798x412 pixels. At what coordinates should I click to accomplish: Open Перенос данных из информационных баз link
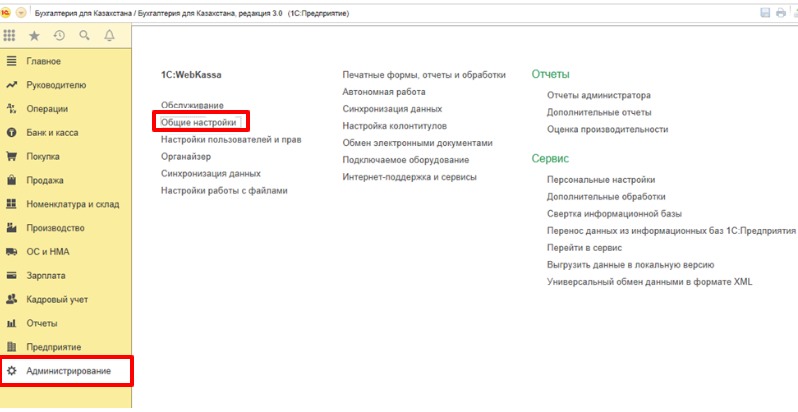click(671, 230)
